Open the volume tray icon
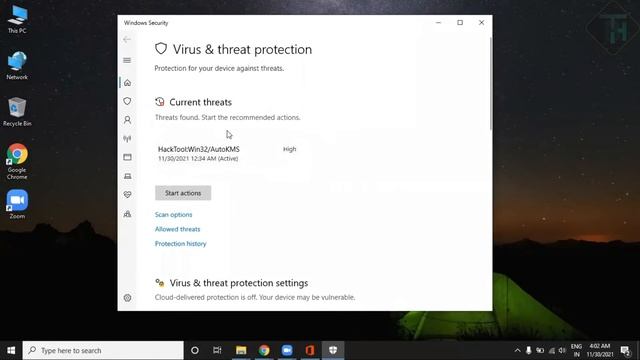 click(x=562, y=351)
